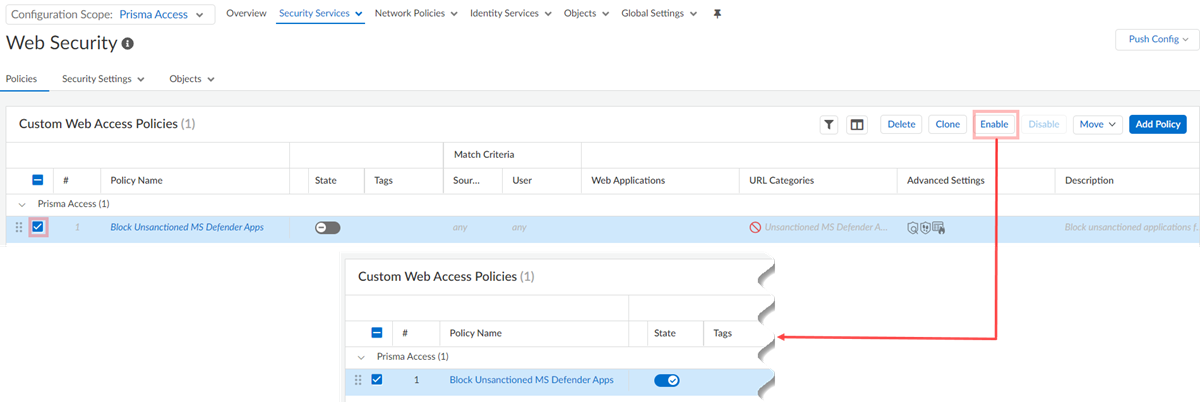The height and width of the screenshot is (402, 1200).
Task: Toggle the disabled State switch on
Action: pos(327,227)
